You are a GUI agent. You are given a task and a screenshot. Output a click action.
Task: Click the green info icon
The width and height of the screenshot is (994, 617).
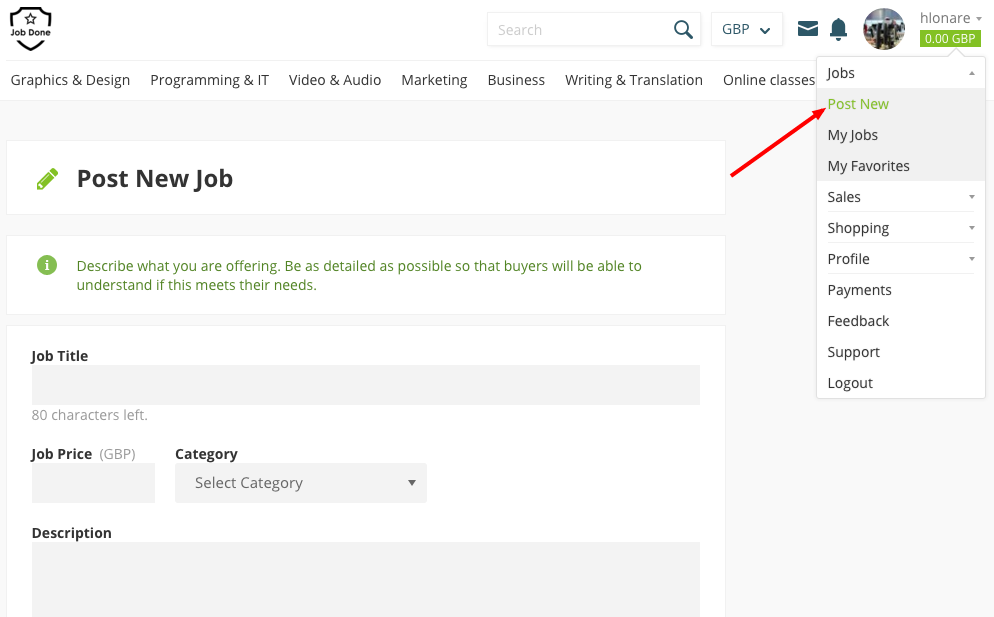coord(47,265)
